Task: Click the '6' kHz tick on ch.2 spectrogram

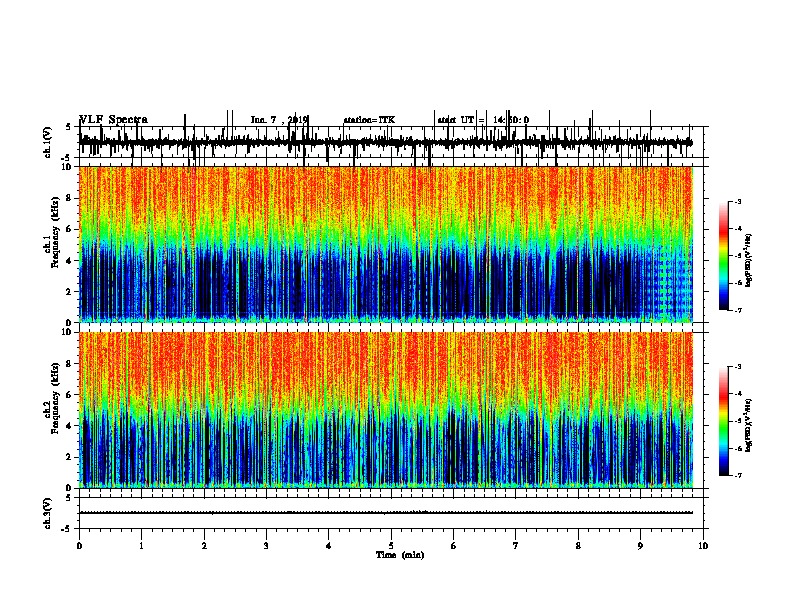Action: click(x=70, y=395)
